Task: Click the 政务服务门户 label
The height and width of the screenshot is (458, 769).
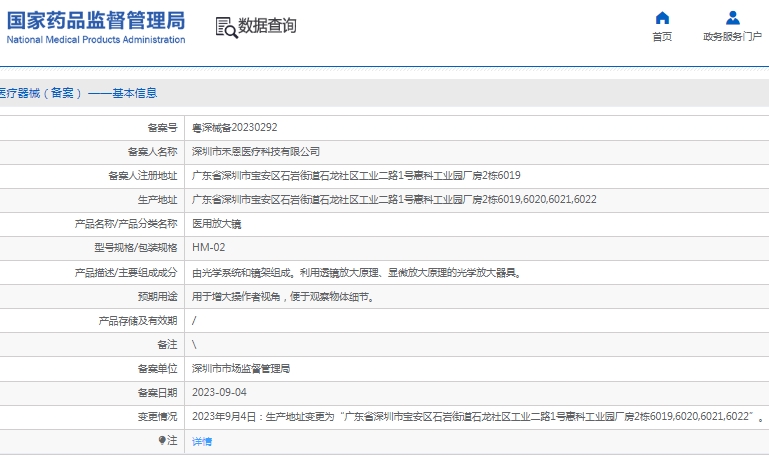Action: [x=733, y=37]
